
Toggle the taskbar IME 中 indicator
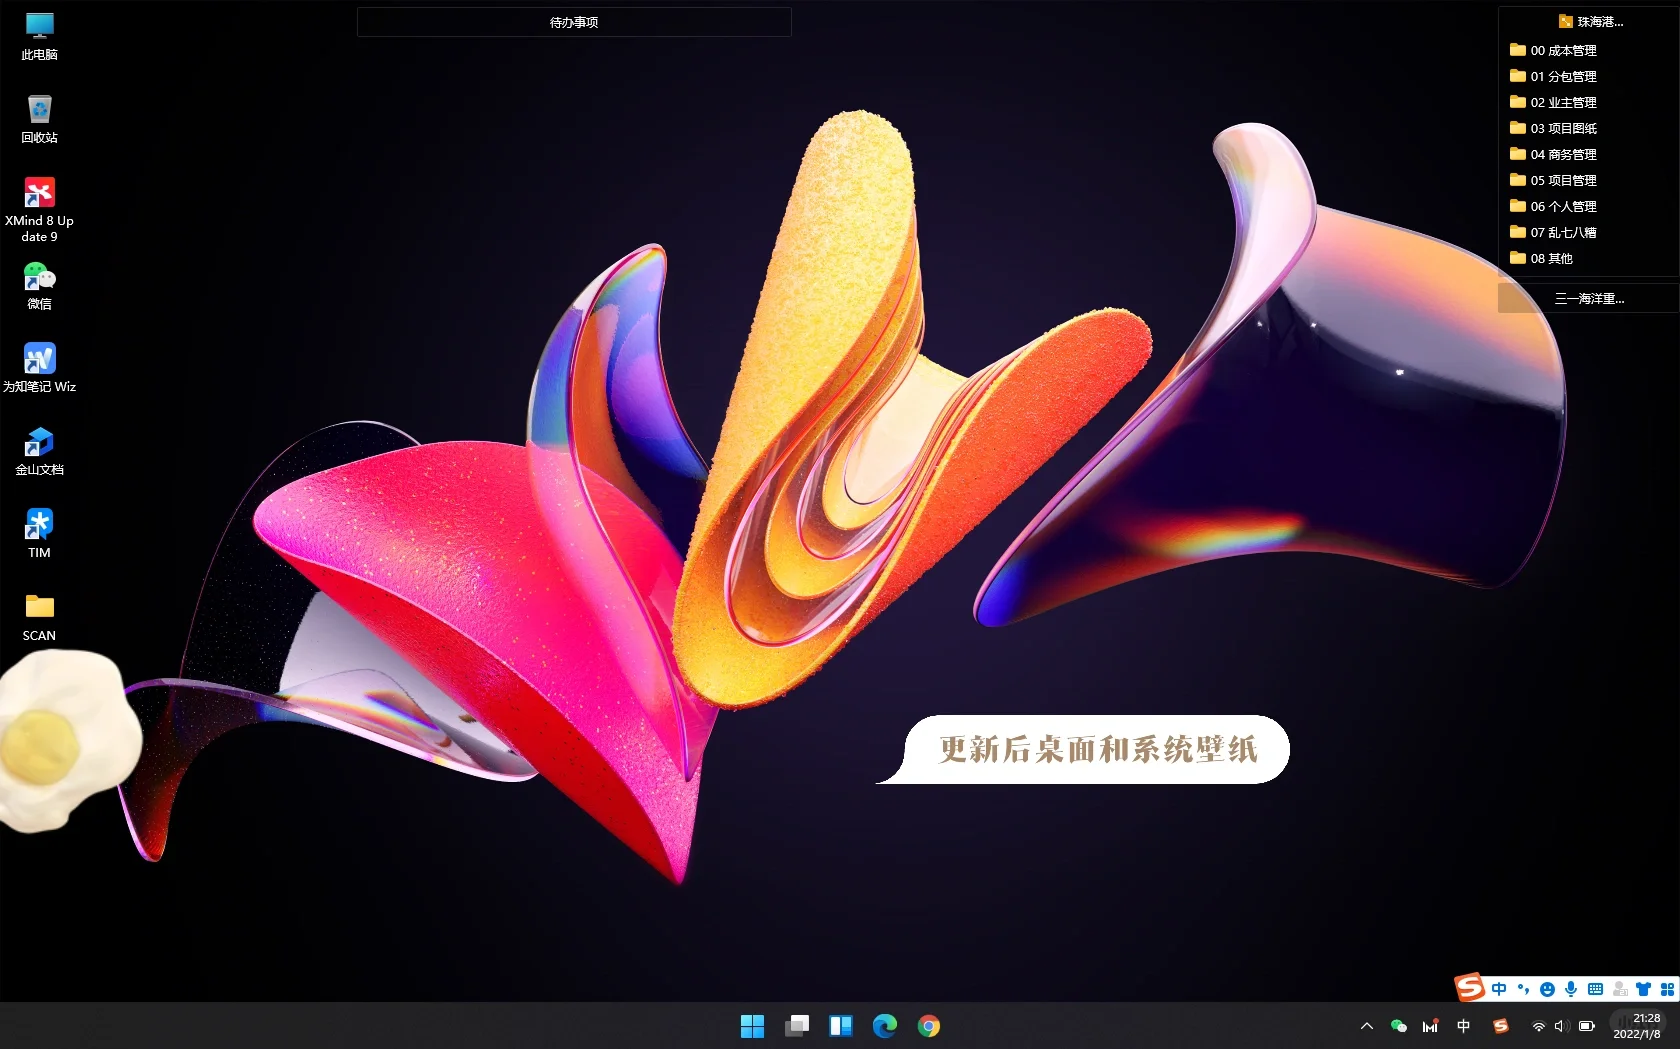pos(1464,1025)
